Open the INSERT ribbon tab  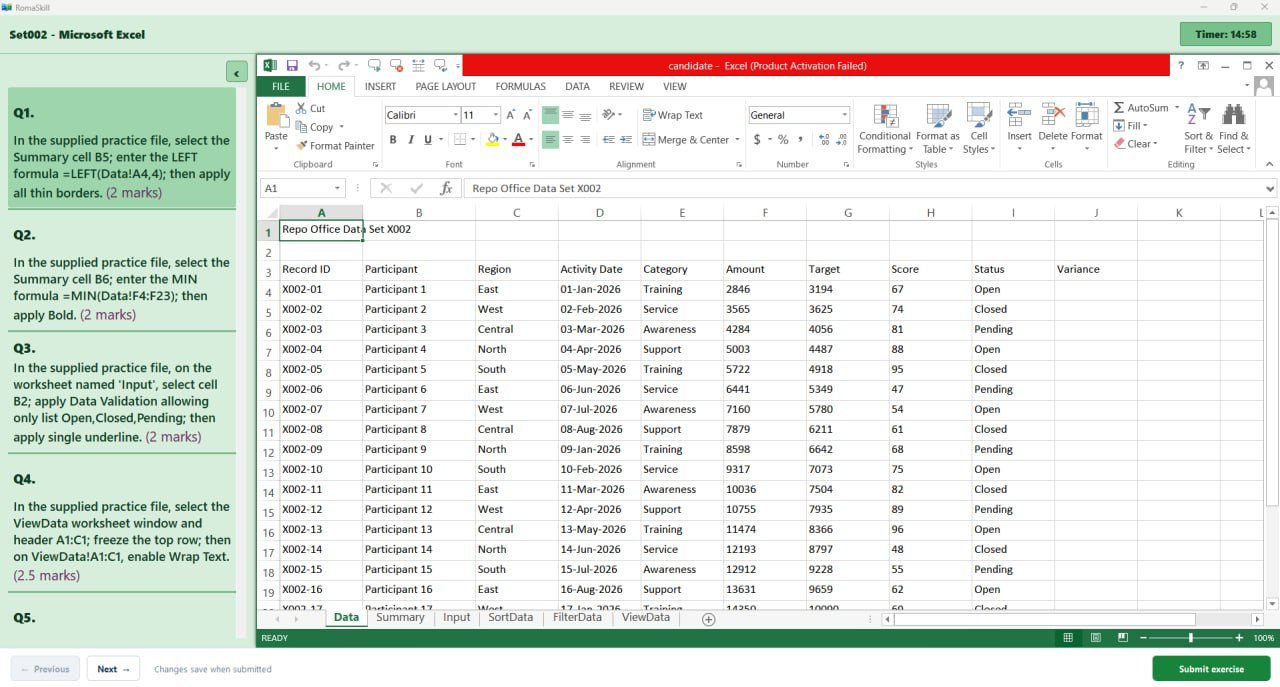(x=380, y=87)
